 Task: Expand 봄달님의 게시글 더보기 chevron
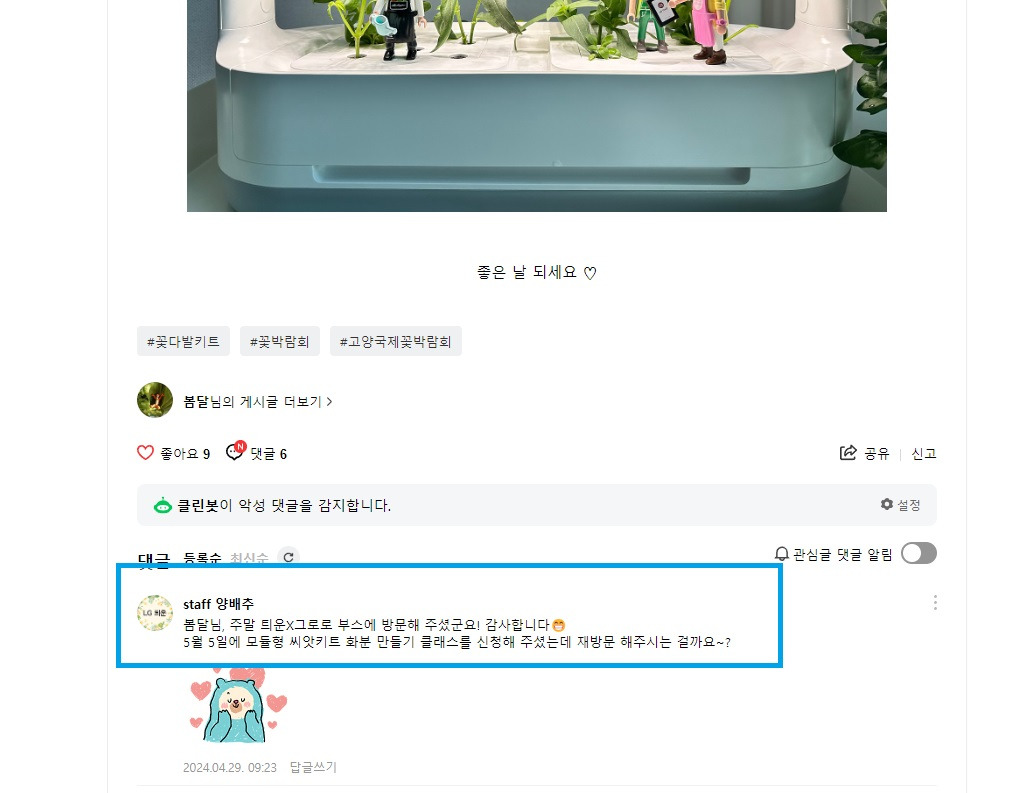329,402
